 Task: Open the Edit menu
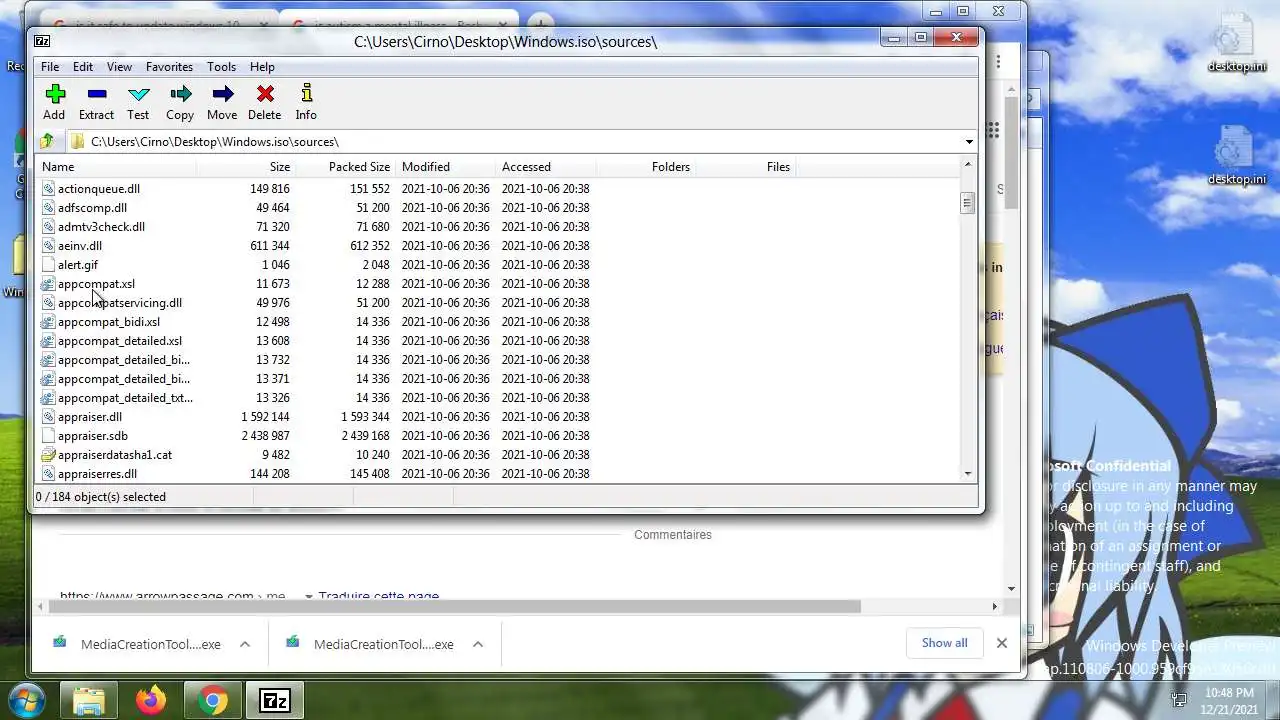point(83,67)
